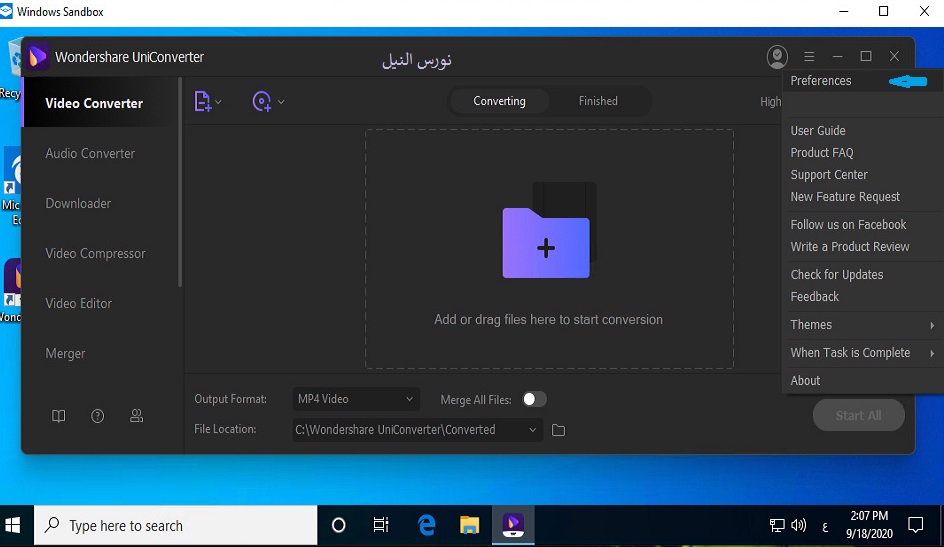Expand the Themes submenu
The image size is (944, 547).
(x=860, y=325)
